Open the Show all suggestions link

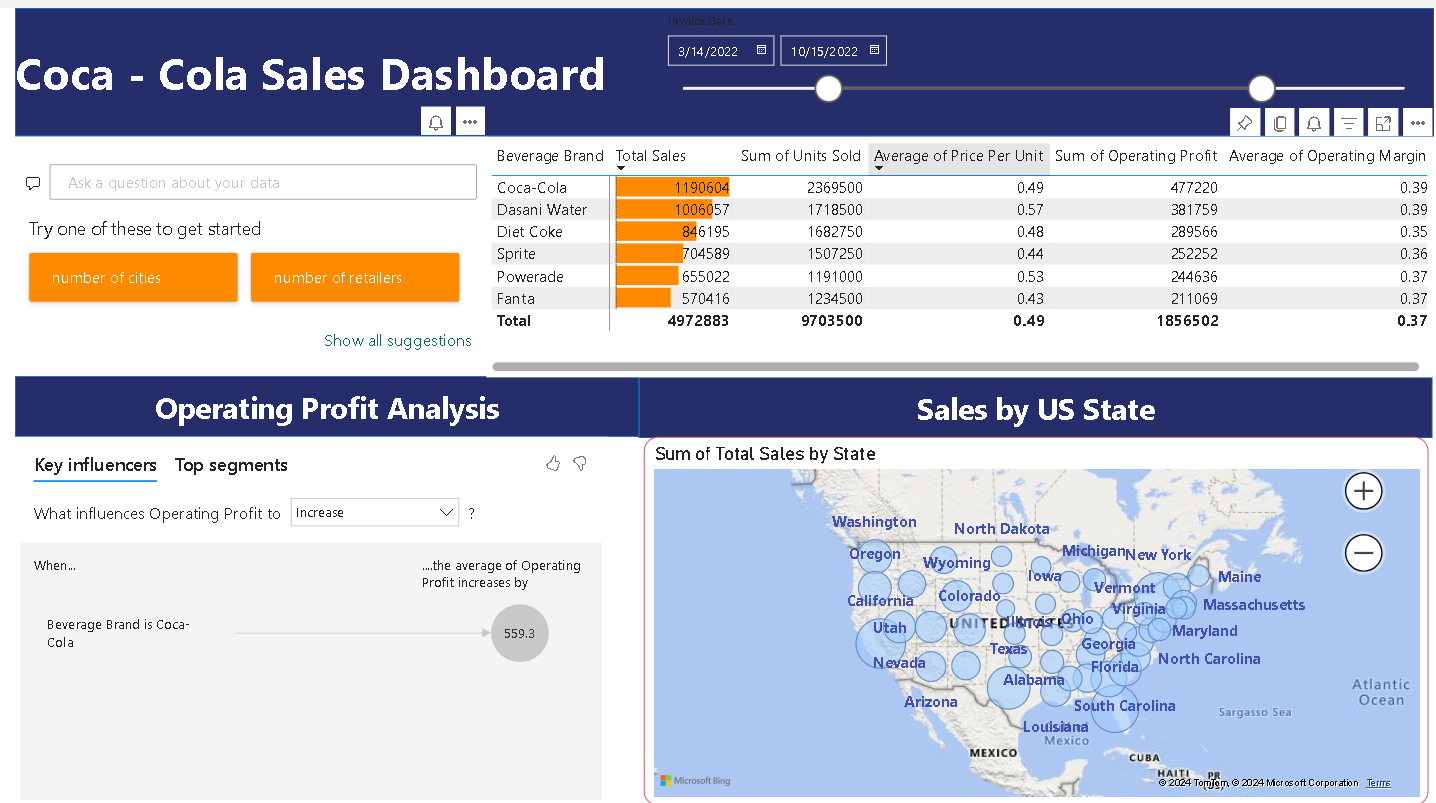[x=397, y=341]
